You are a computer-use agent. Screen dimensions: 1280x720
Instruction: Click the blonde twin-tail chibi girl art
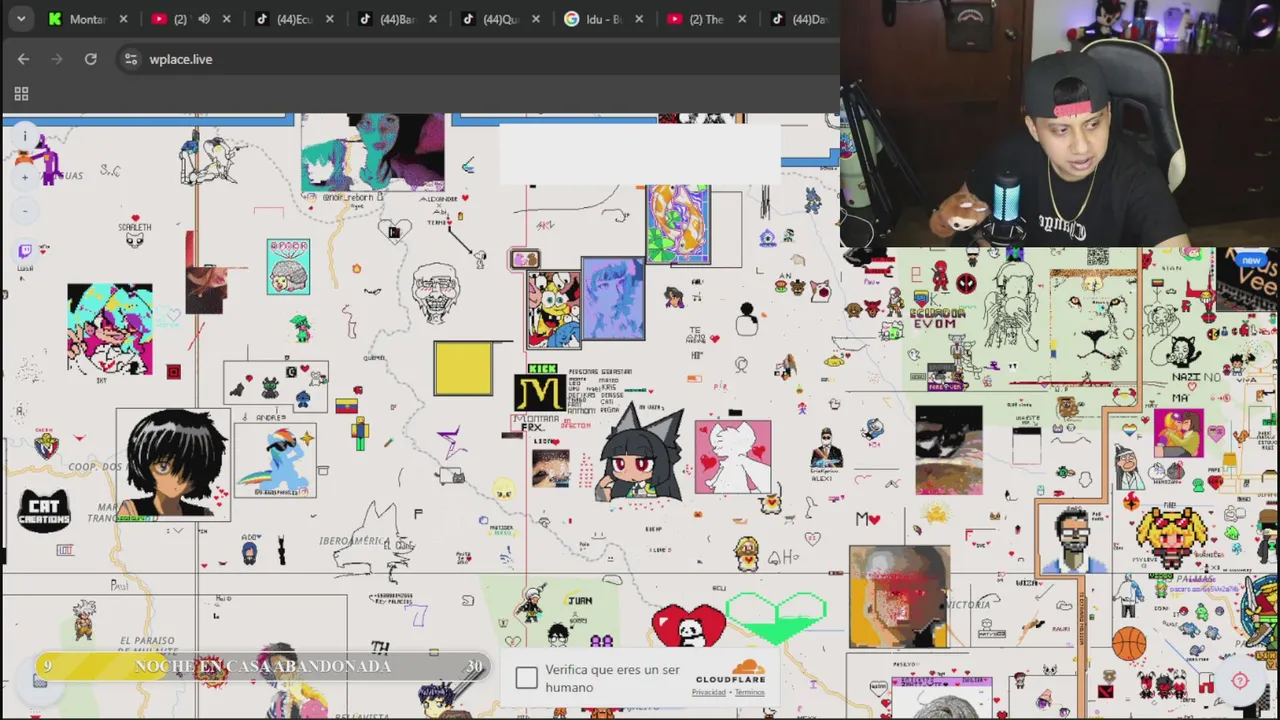pyautogui.click(x=1172, y=536)
